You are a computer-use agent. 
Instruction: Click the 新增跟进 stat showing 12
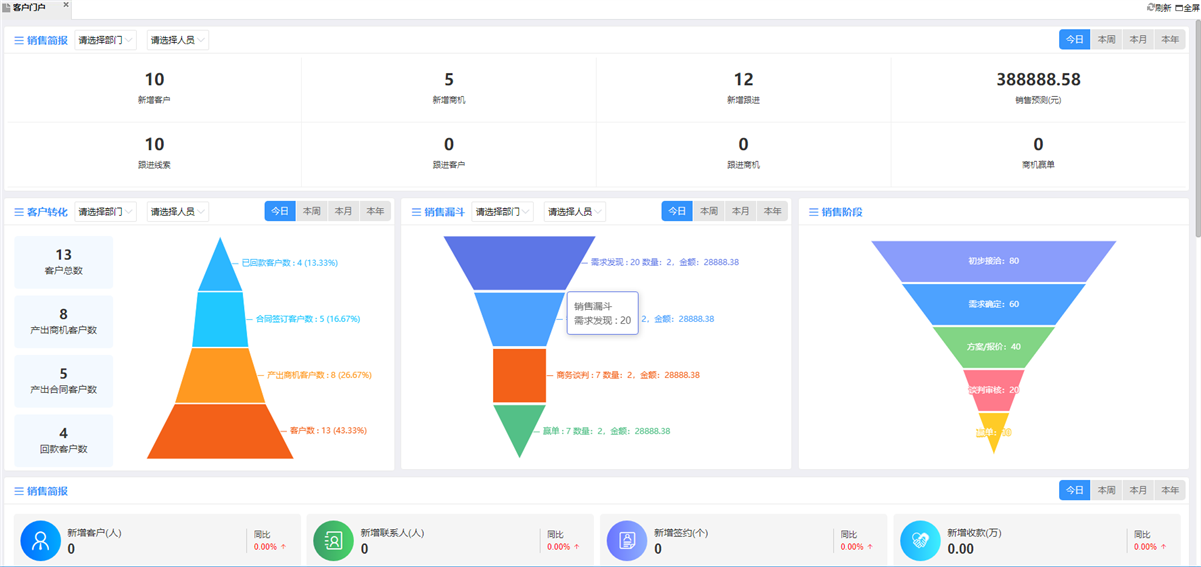coord(743,88)
